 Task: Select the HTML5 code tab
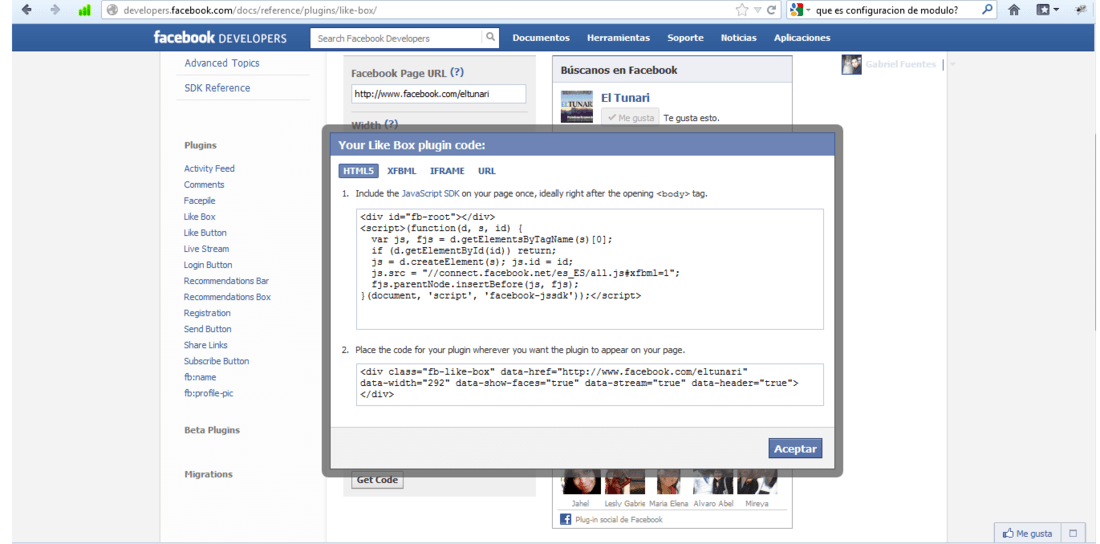(x=358, y=171)
